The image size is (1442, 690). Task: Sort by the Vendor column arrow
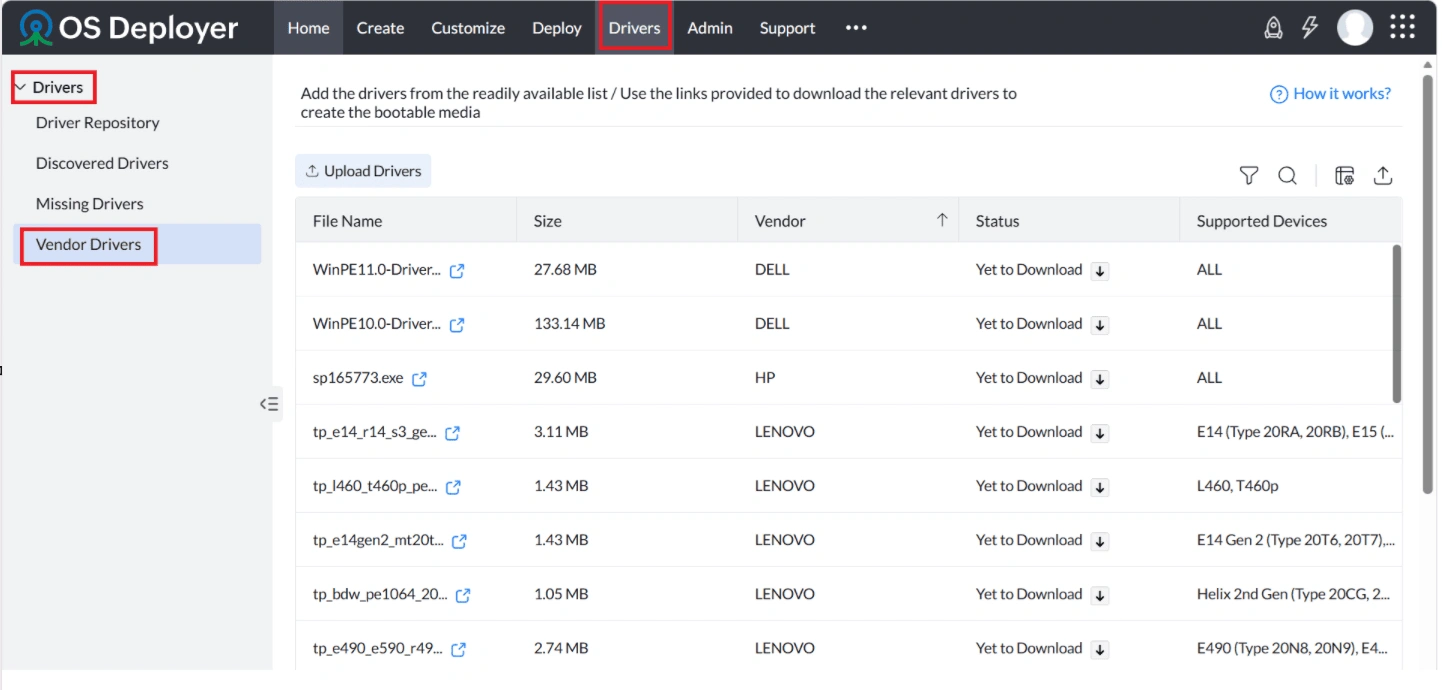pos(941,221)
